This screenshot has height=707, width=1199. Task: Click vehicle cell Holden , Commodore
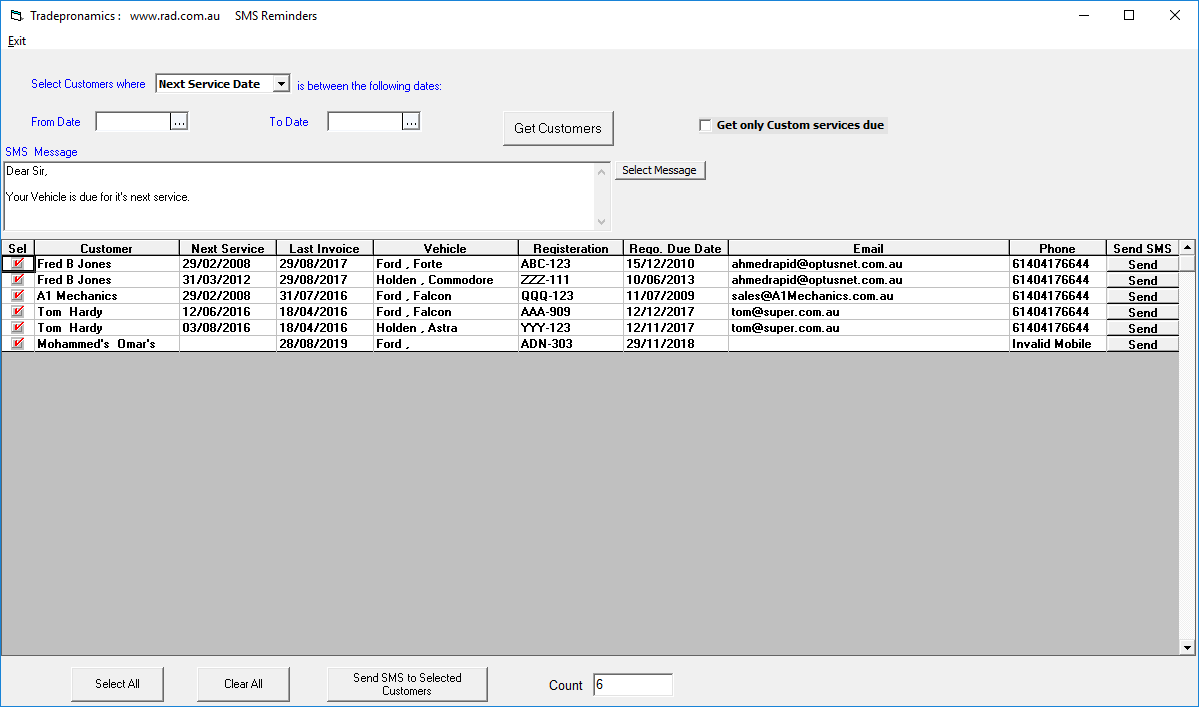click(445, 280)
